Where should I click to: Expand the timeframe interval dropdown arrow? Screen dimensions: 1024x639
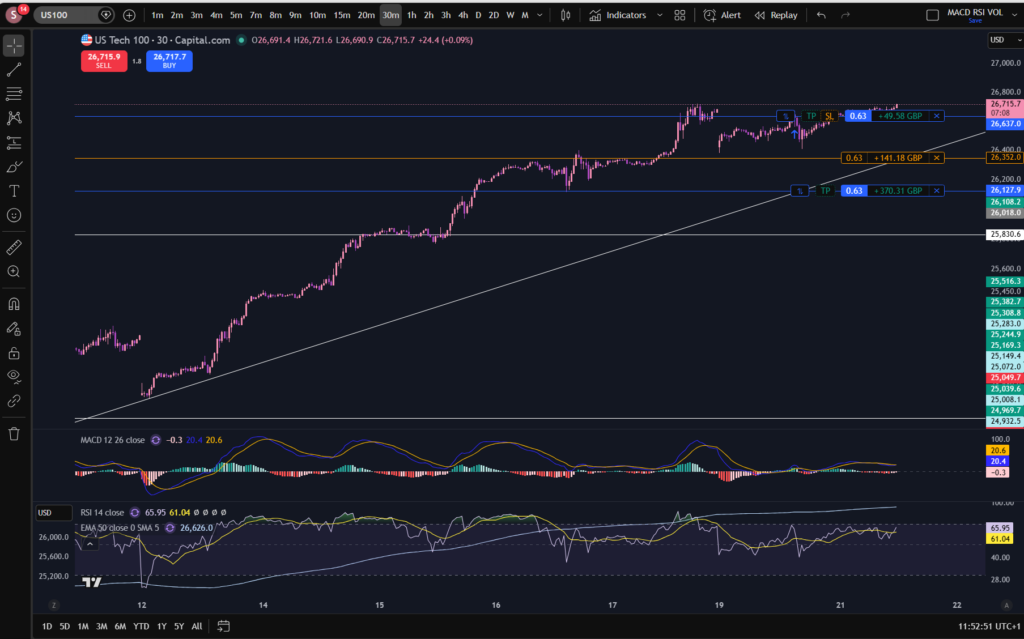539,15
